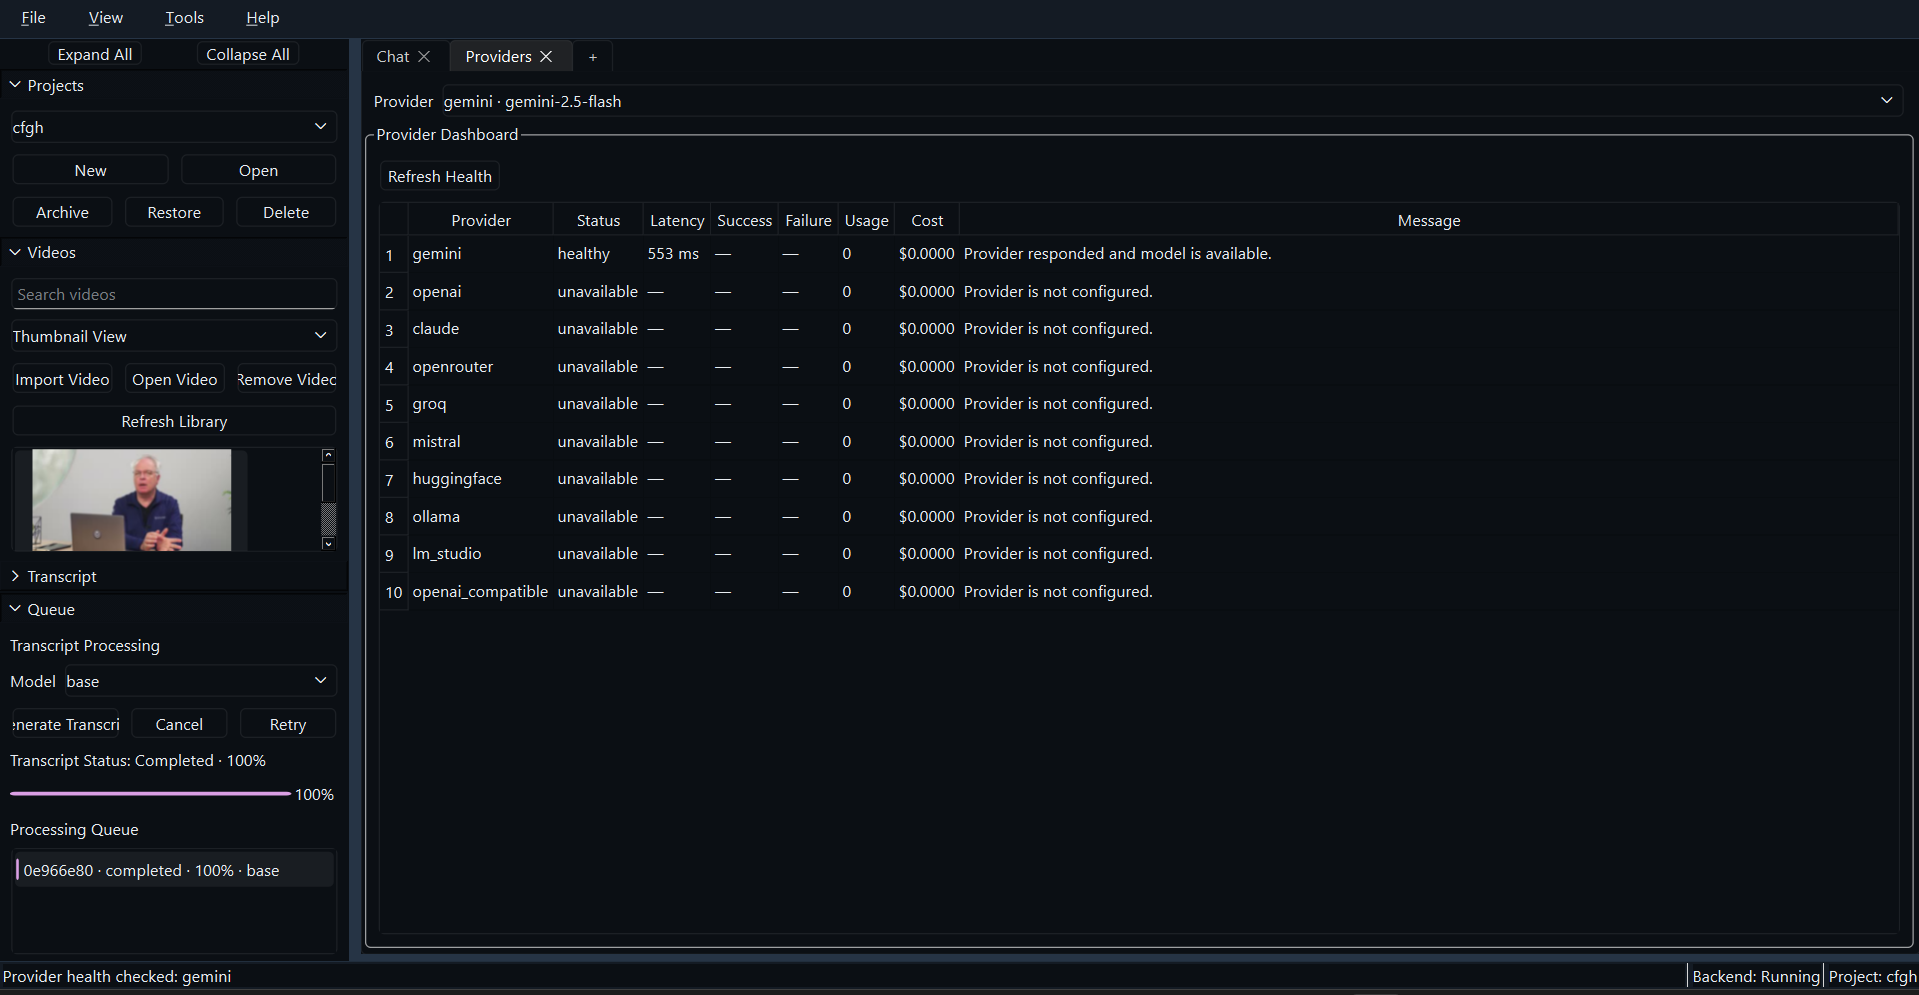
Task: Click Refresh Health button
Action: click(440, 176)
